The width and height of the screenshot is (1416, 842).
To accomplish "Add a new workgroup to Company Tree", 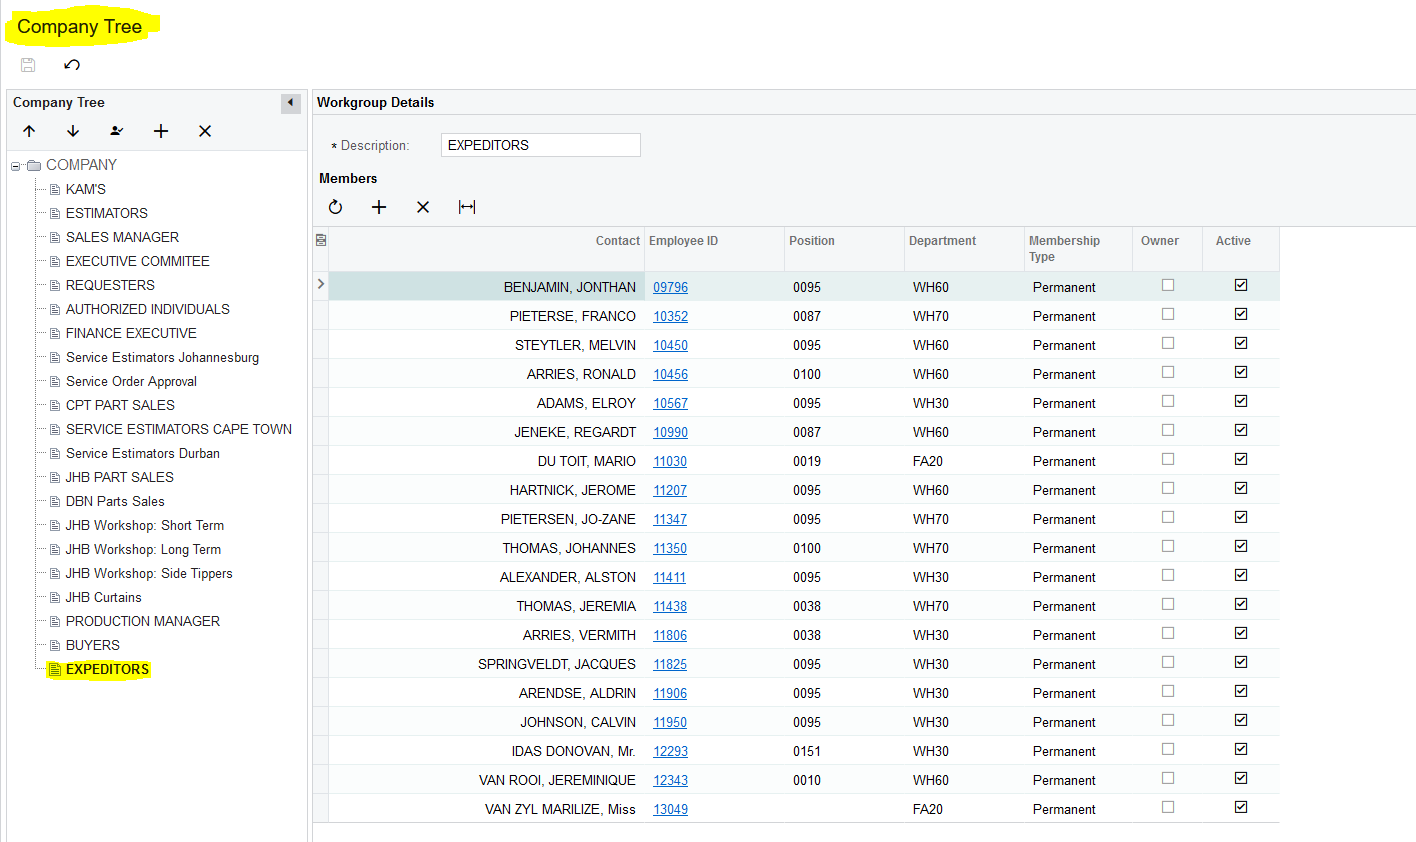I will coord(161,131).
